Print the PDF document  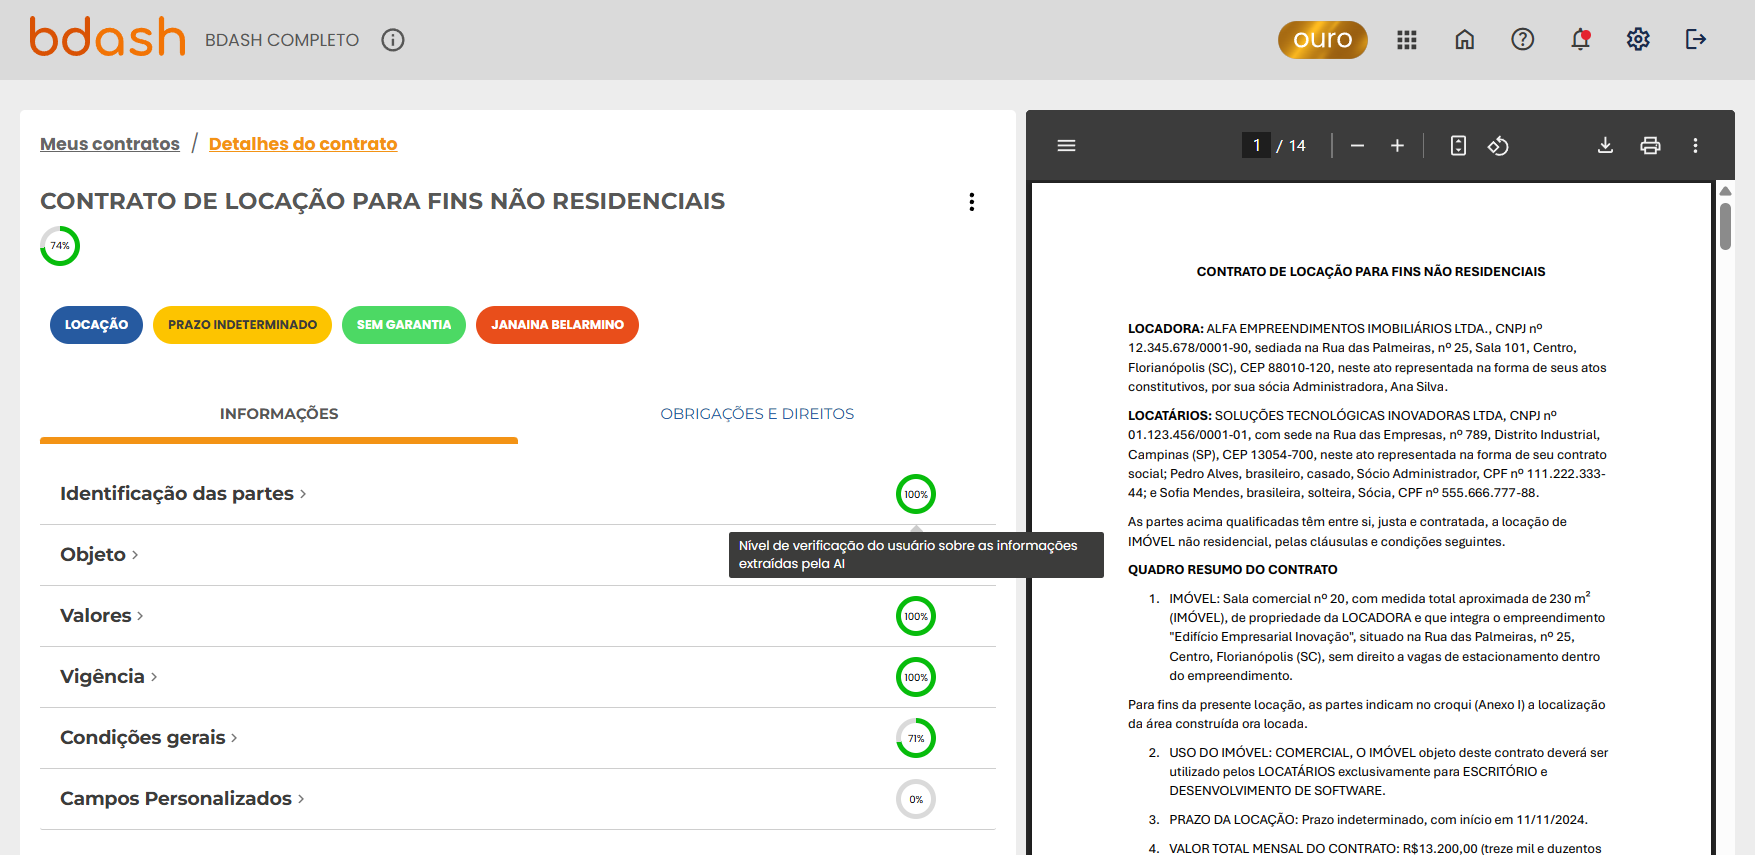click(1650, 146)
